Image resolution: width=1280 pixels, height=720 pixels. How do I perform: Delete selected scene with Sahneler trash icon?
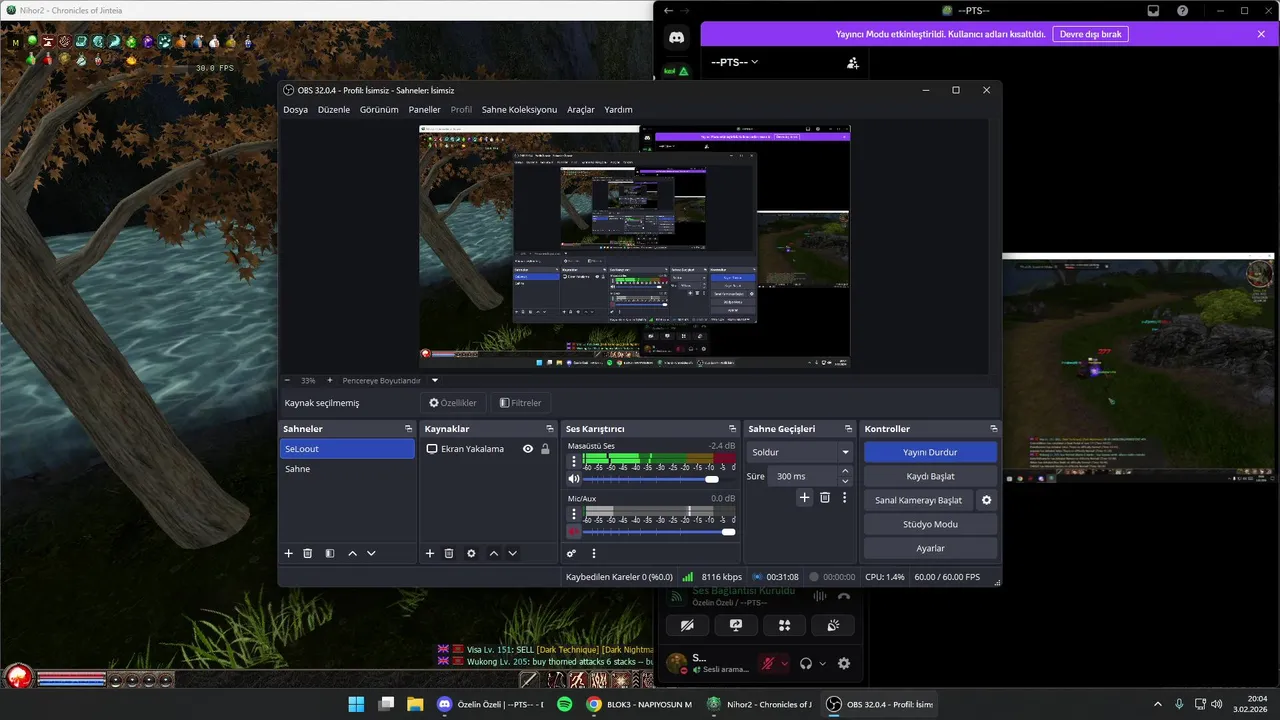pyautogui.click(x=308, y=553)
